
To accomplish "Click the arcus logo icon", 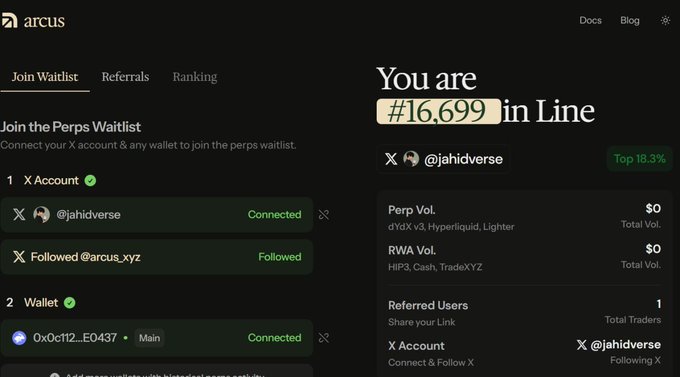I will [x=9, y=20].
